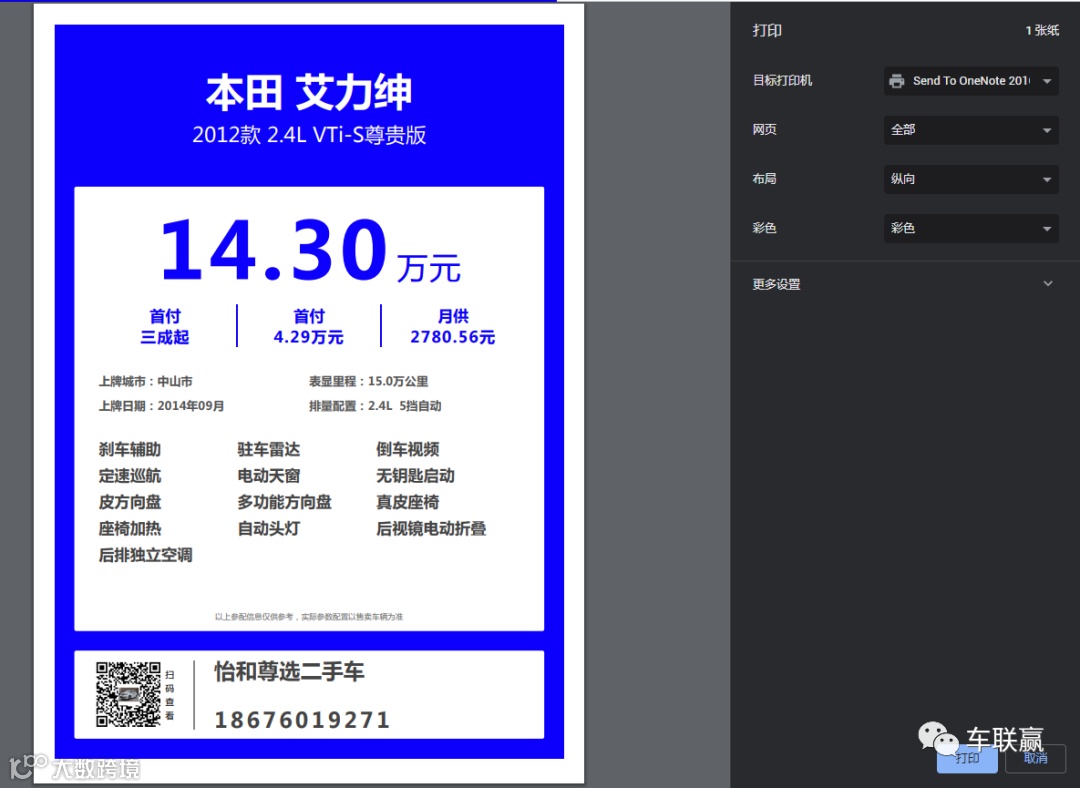
Task: Open the 目标打印机 destination dropdown
Action: click(x=970, y=81)
